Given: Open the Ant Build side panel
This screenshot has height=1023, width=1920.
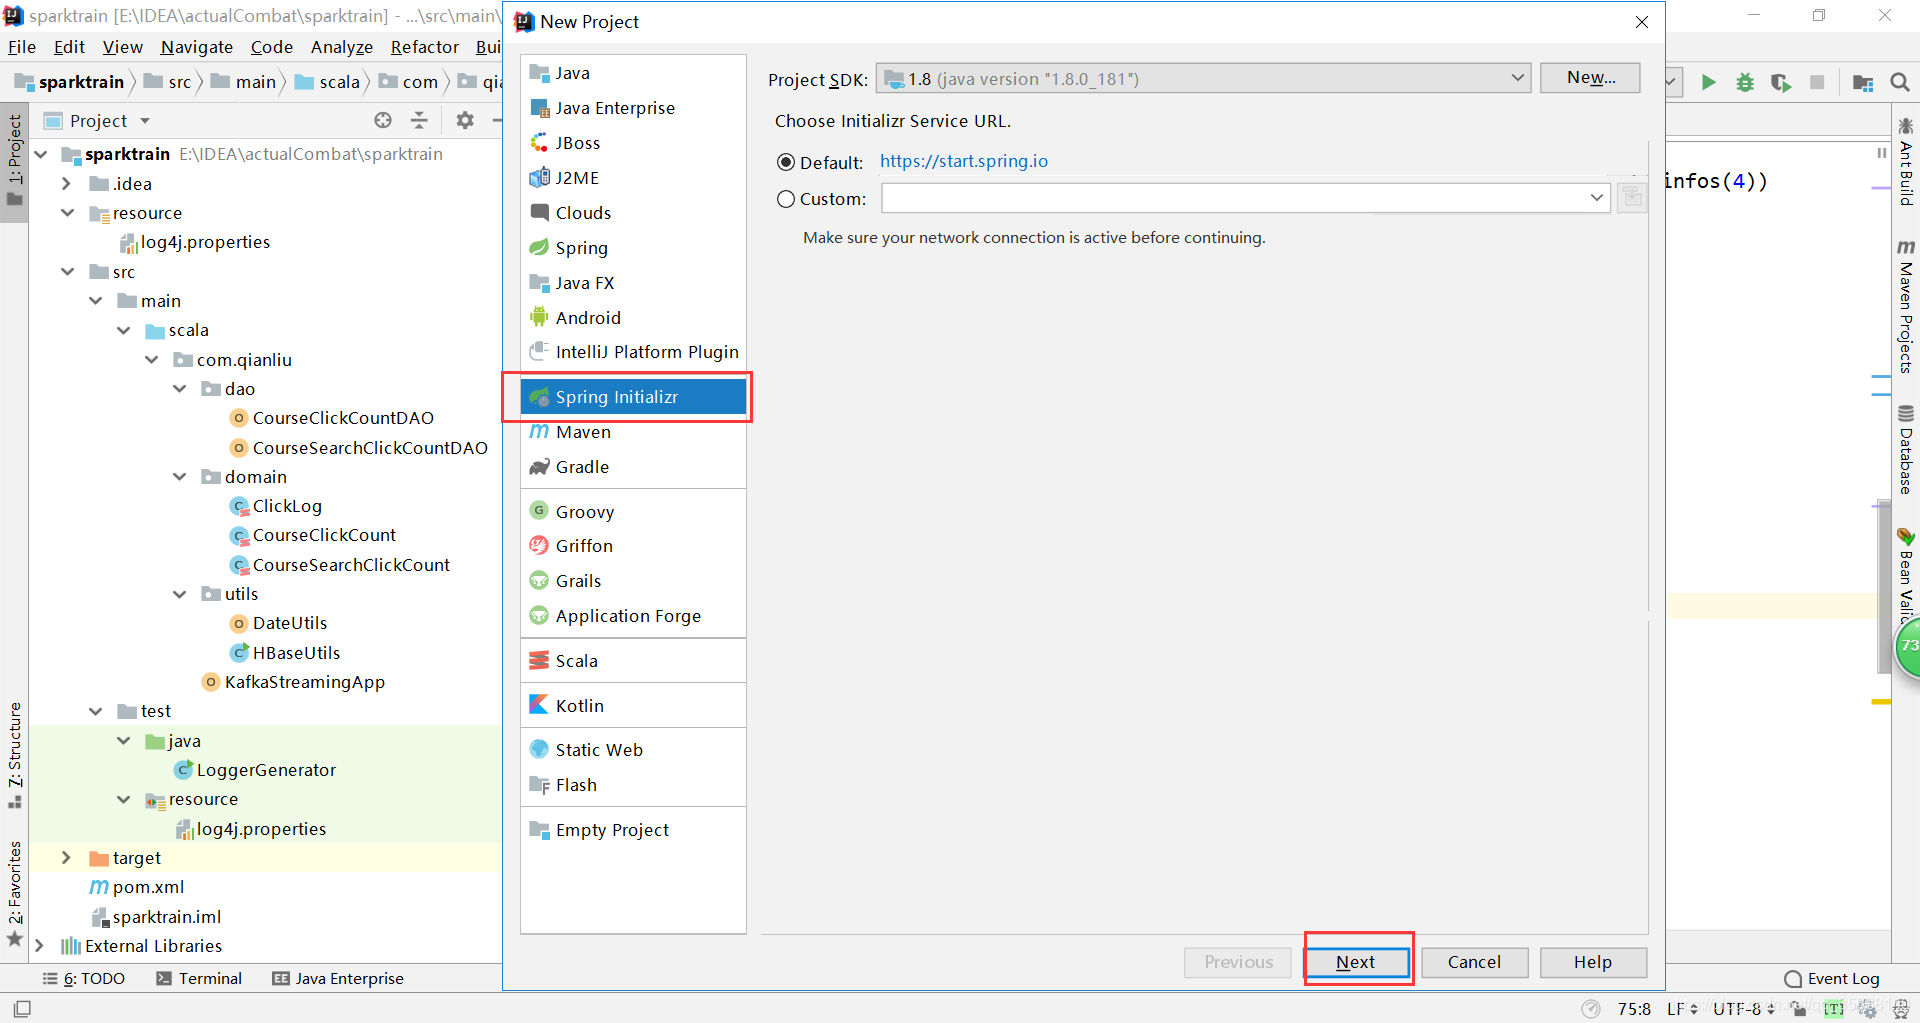Looking at the screenshot, I should pos(1906,162).
